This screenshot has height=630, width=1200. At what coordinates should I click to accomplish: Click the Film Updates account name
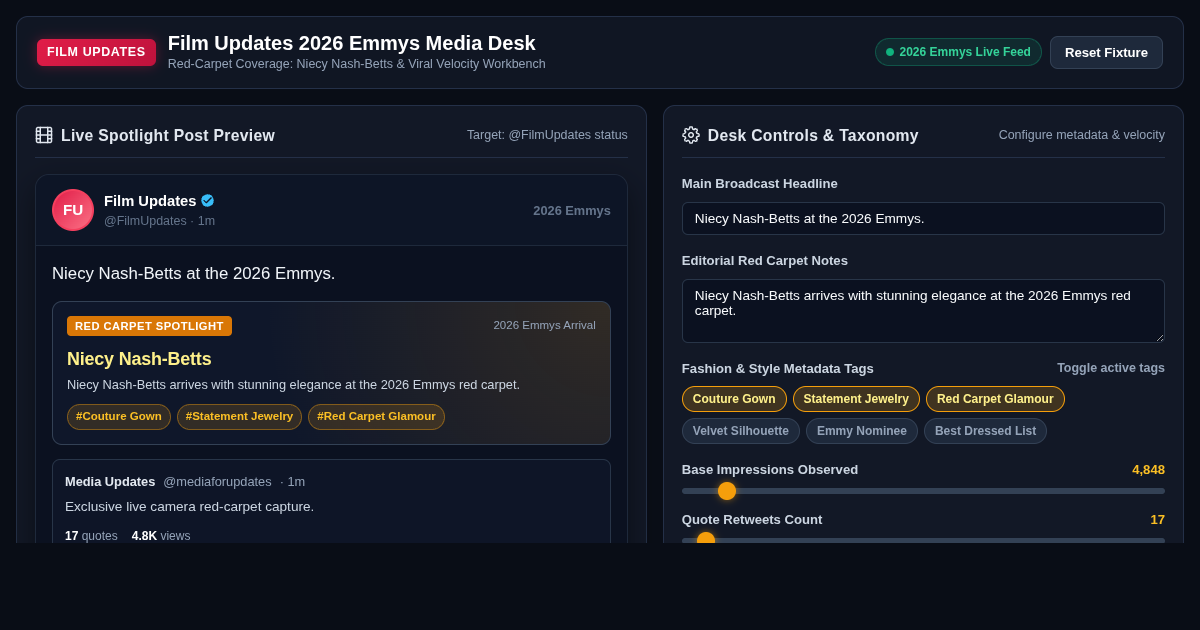coord(150,201)
